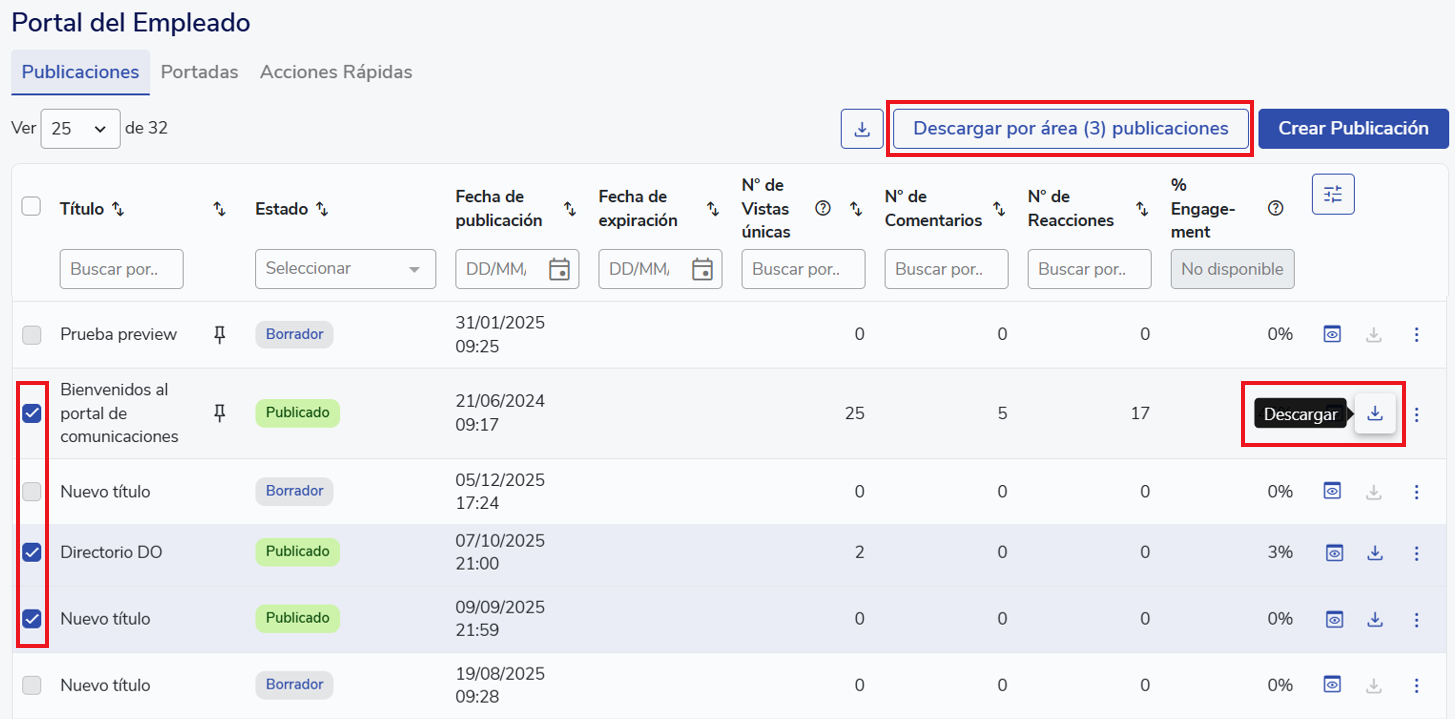Screen dimensions: 1455x719
Task: Open the Acciones Rápidas tab
Action: [x=336, y=72]
